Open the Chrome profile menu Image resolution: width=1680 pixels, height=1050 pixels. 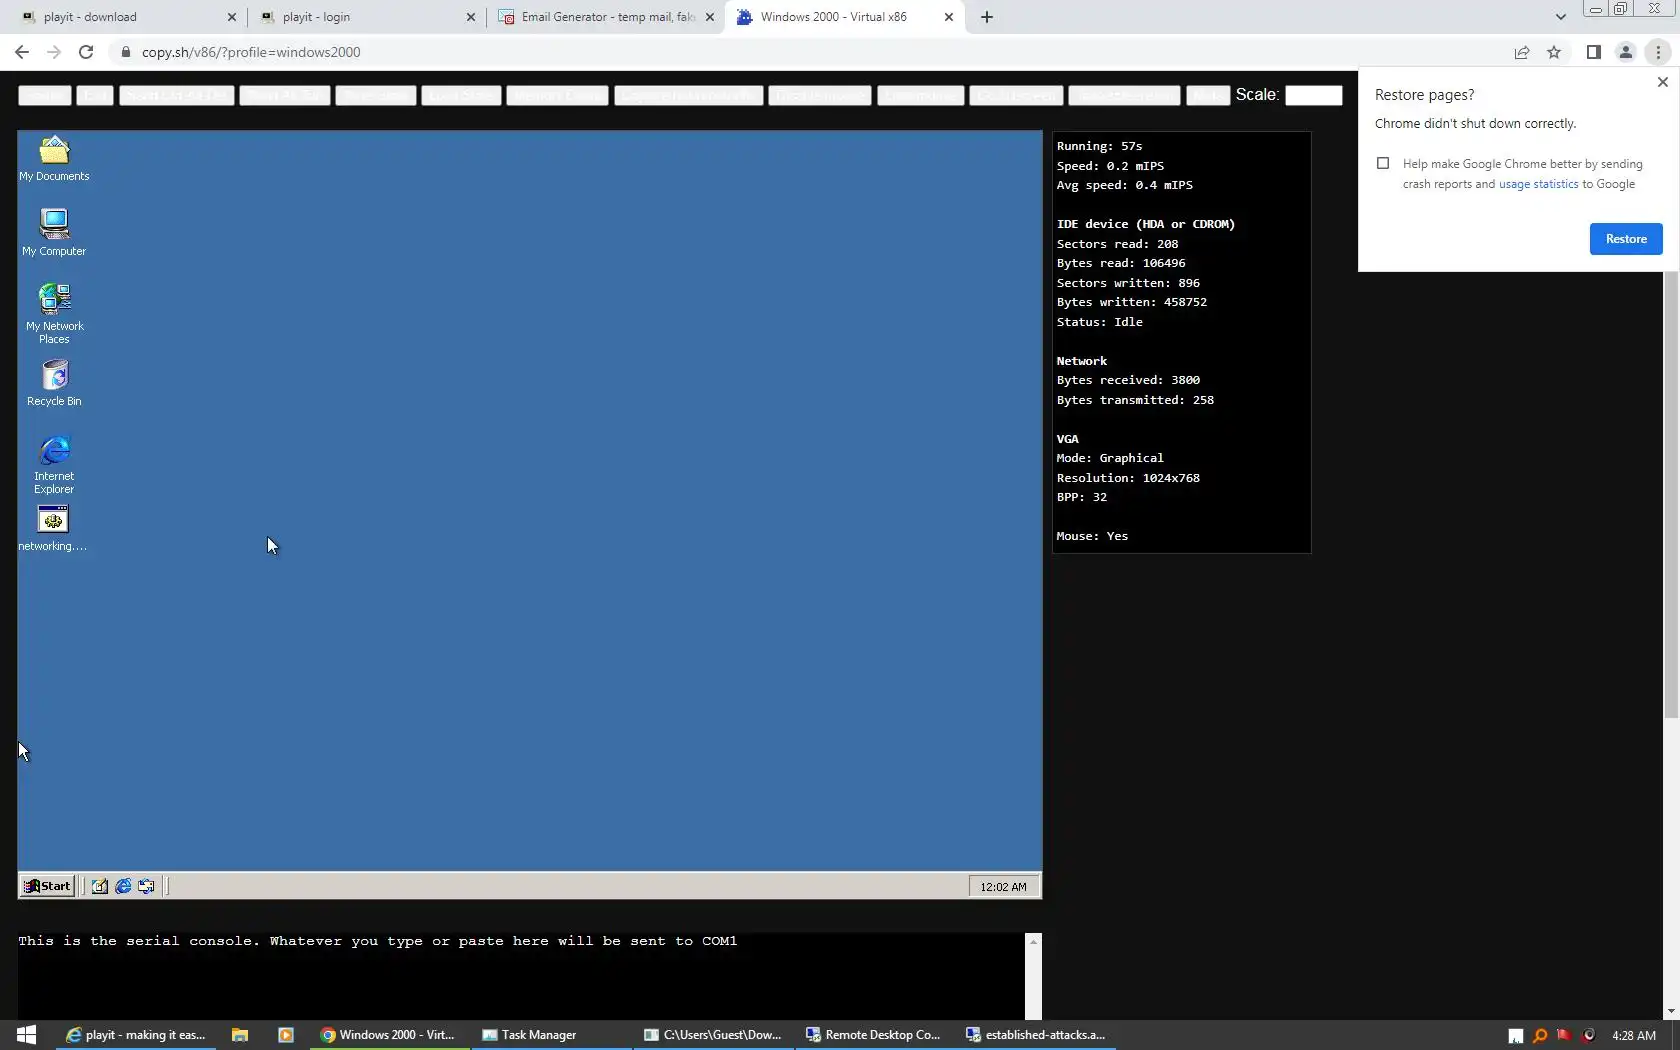[1626, 52]
